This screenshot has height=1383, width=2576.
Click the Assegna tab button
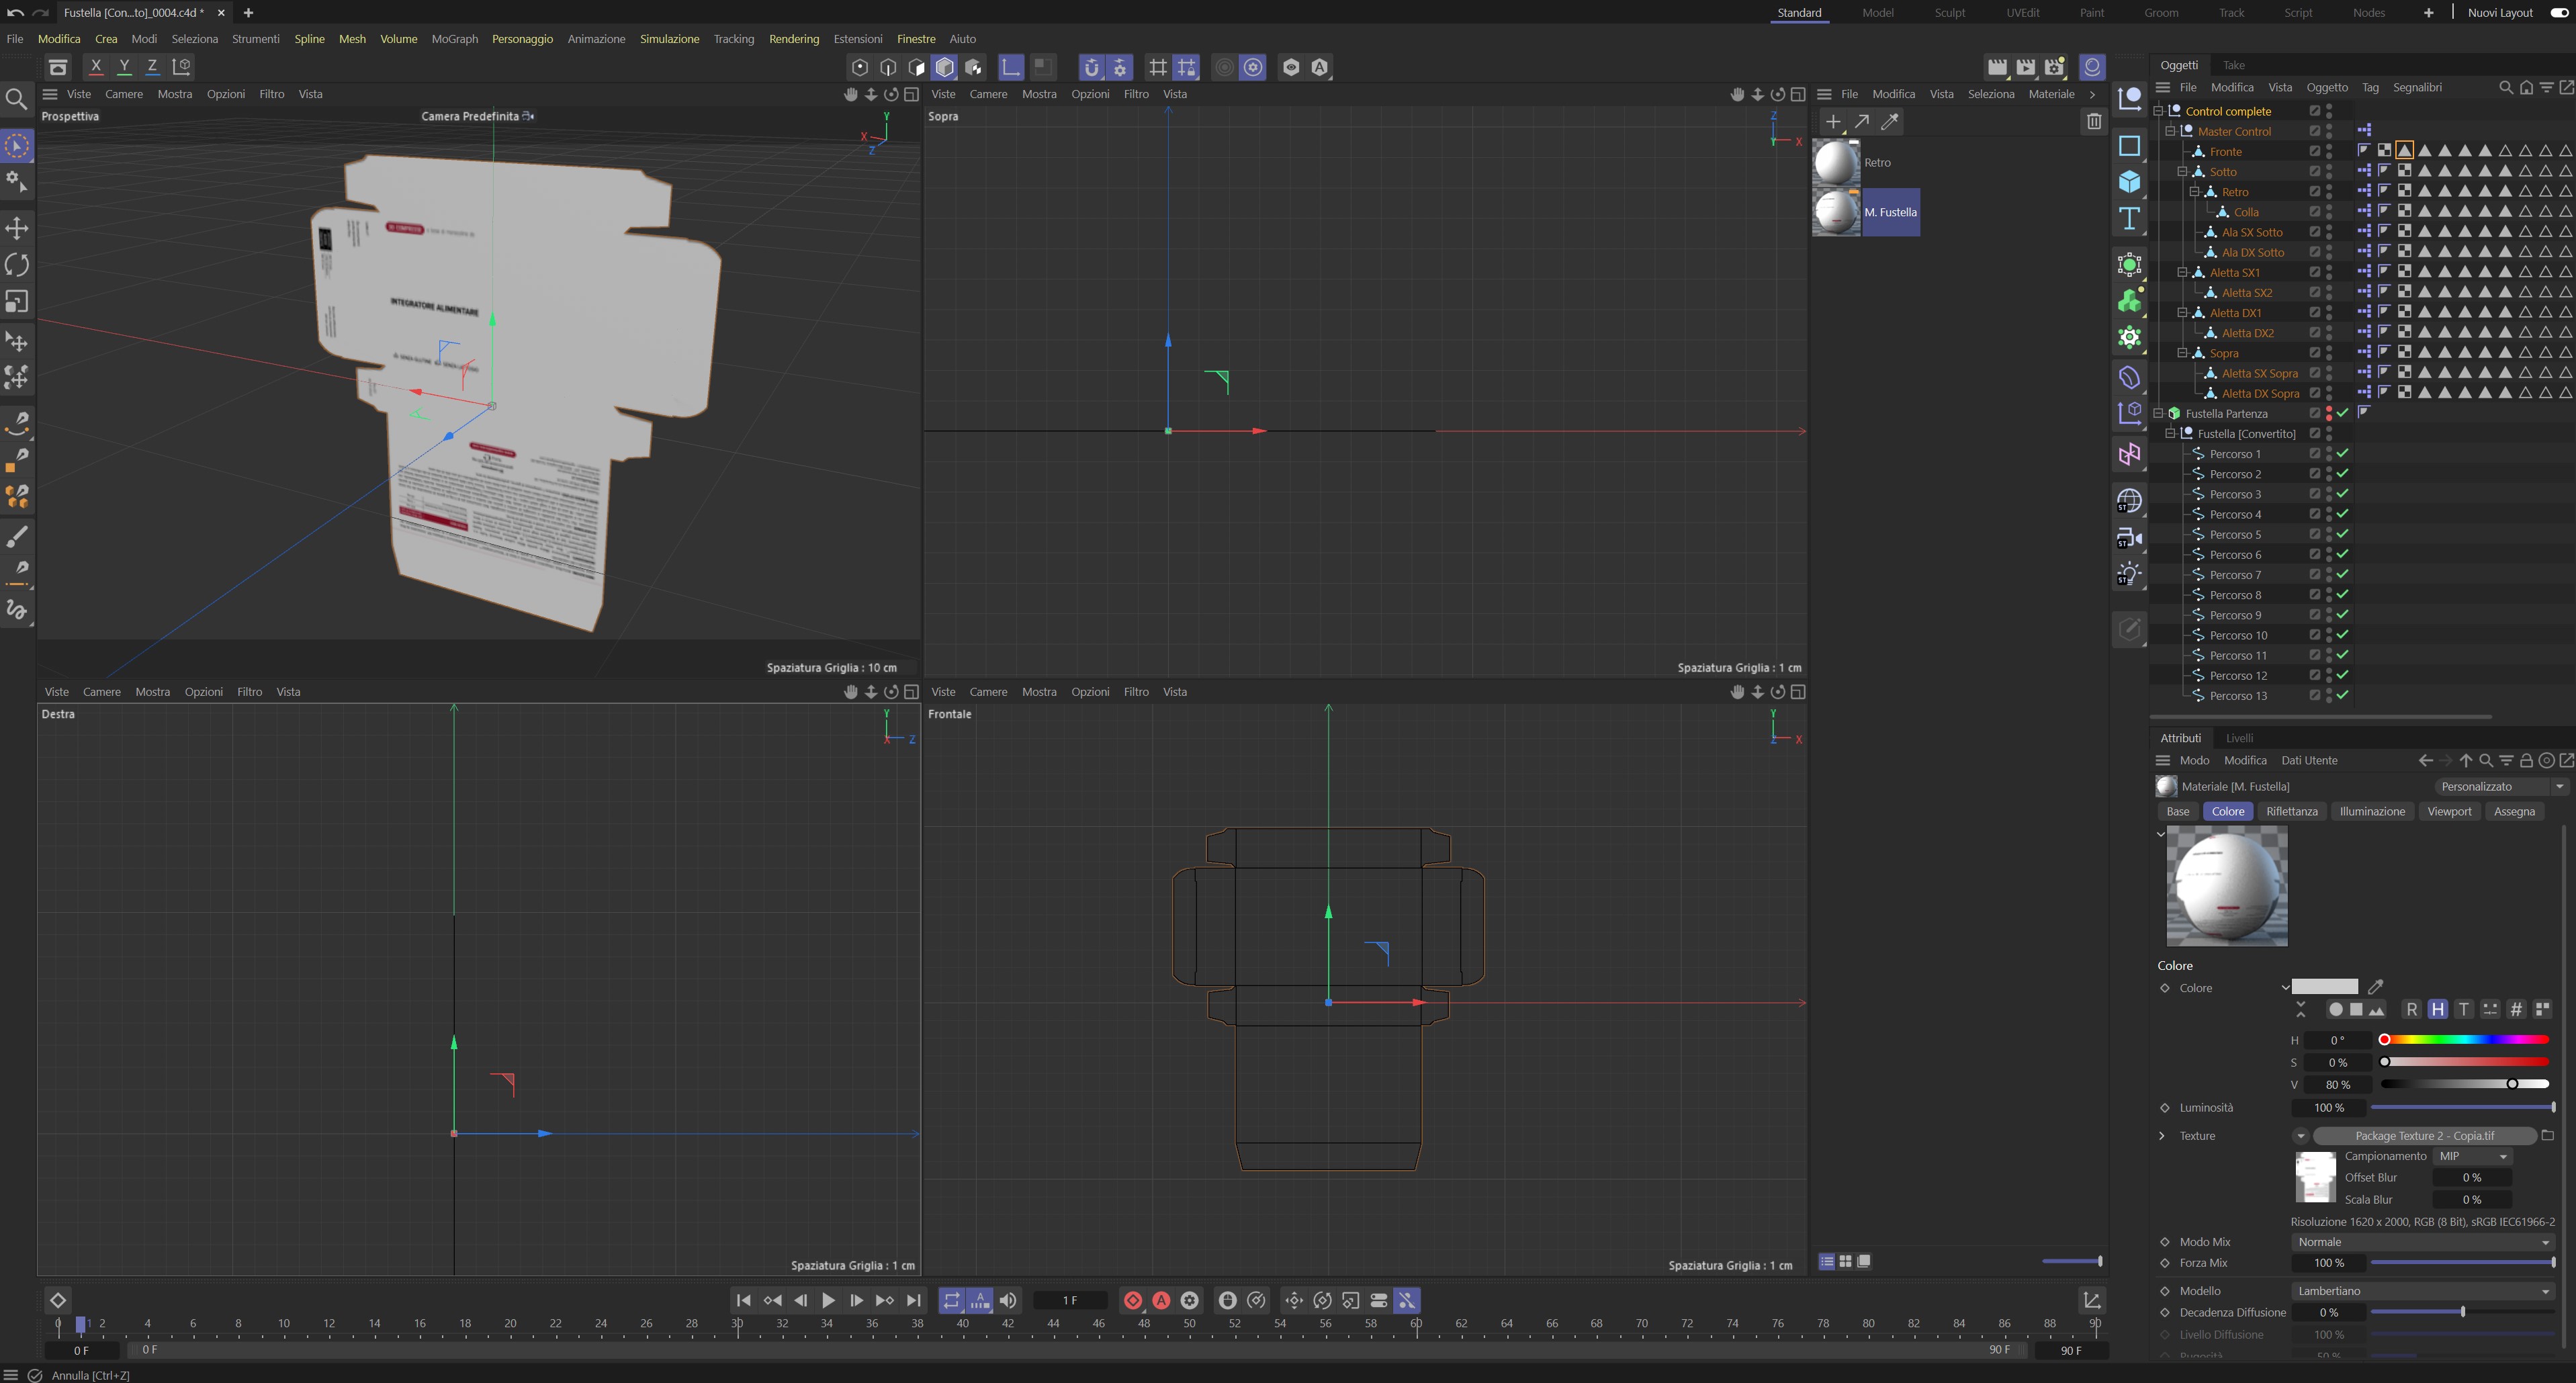coord(2513,811)
